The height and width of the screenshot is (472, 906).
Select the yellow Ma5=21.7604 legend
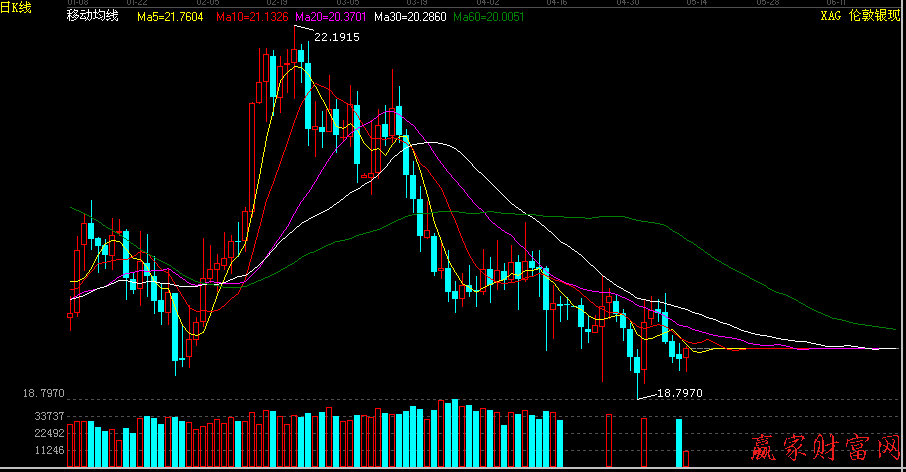click(170, 17)
